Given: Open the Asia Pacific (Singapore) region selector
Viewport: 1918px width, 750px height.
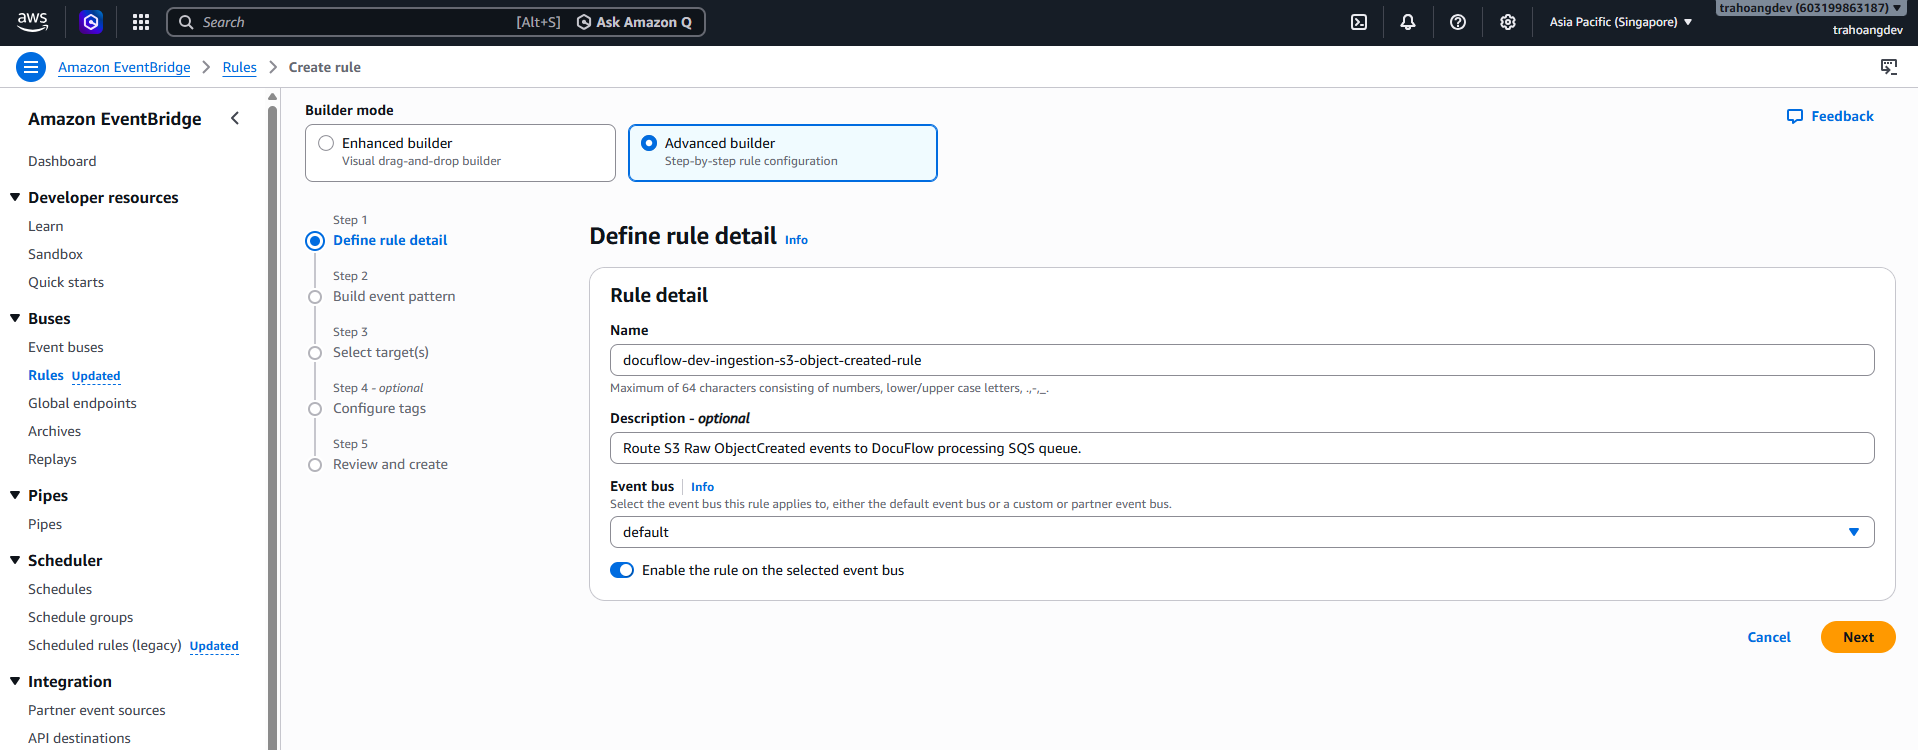Looking at the screenshot, I should click(x=1621, y=22).
